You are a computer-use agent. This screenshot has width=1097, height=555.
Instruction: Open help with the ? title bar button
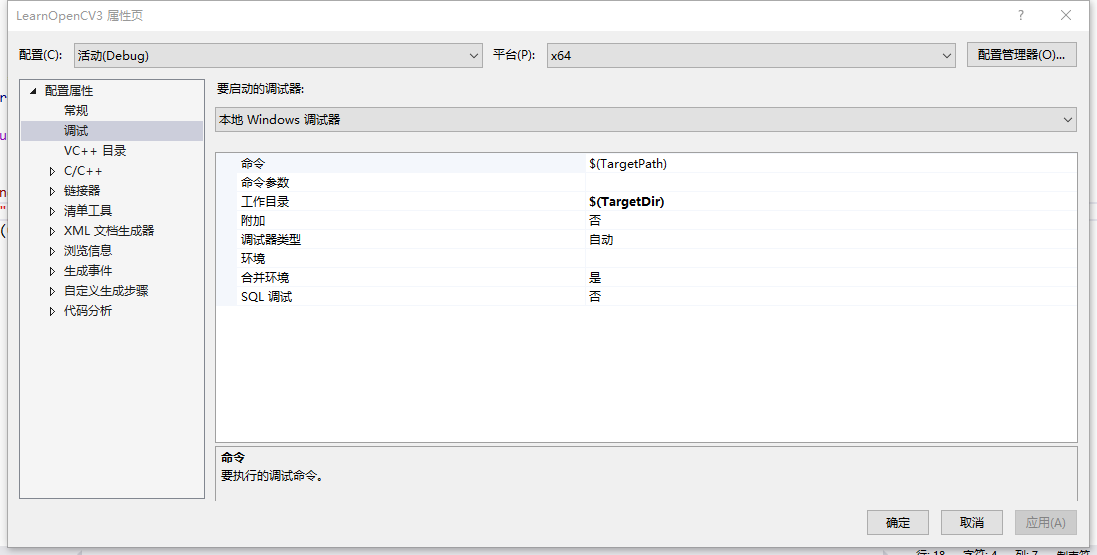point(1021,15)
